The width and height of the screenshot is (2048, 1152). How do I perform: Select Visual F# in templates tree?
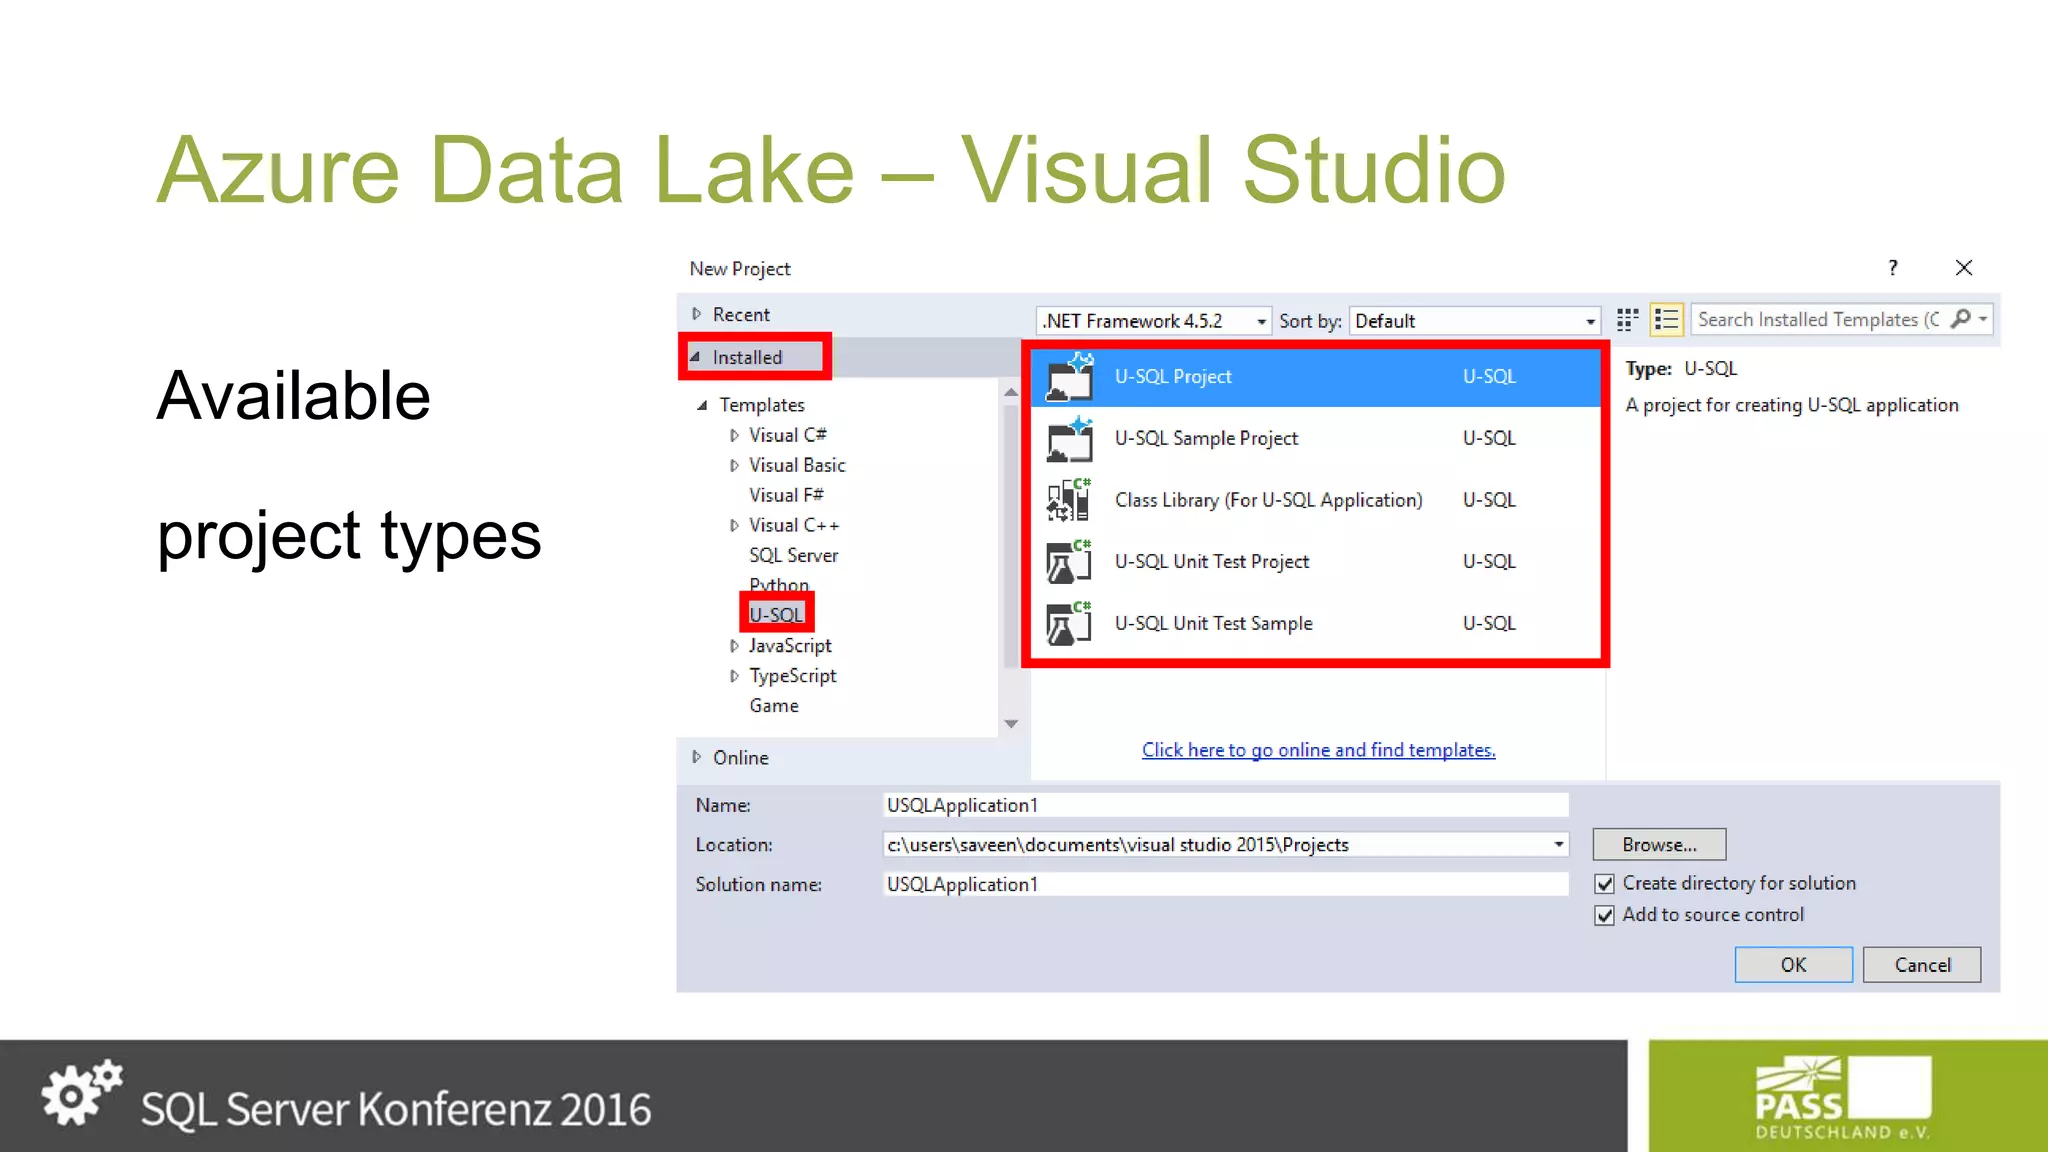pyautogui.click(x=786, y=495)
